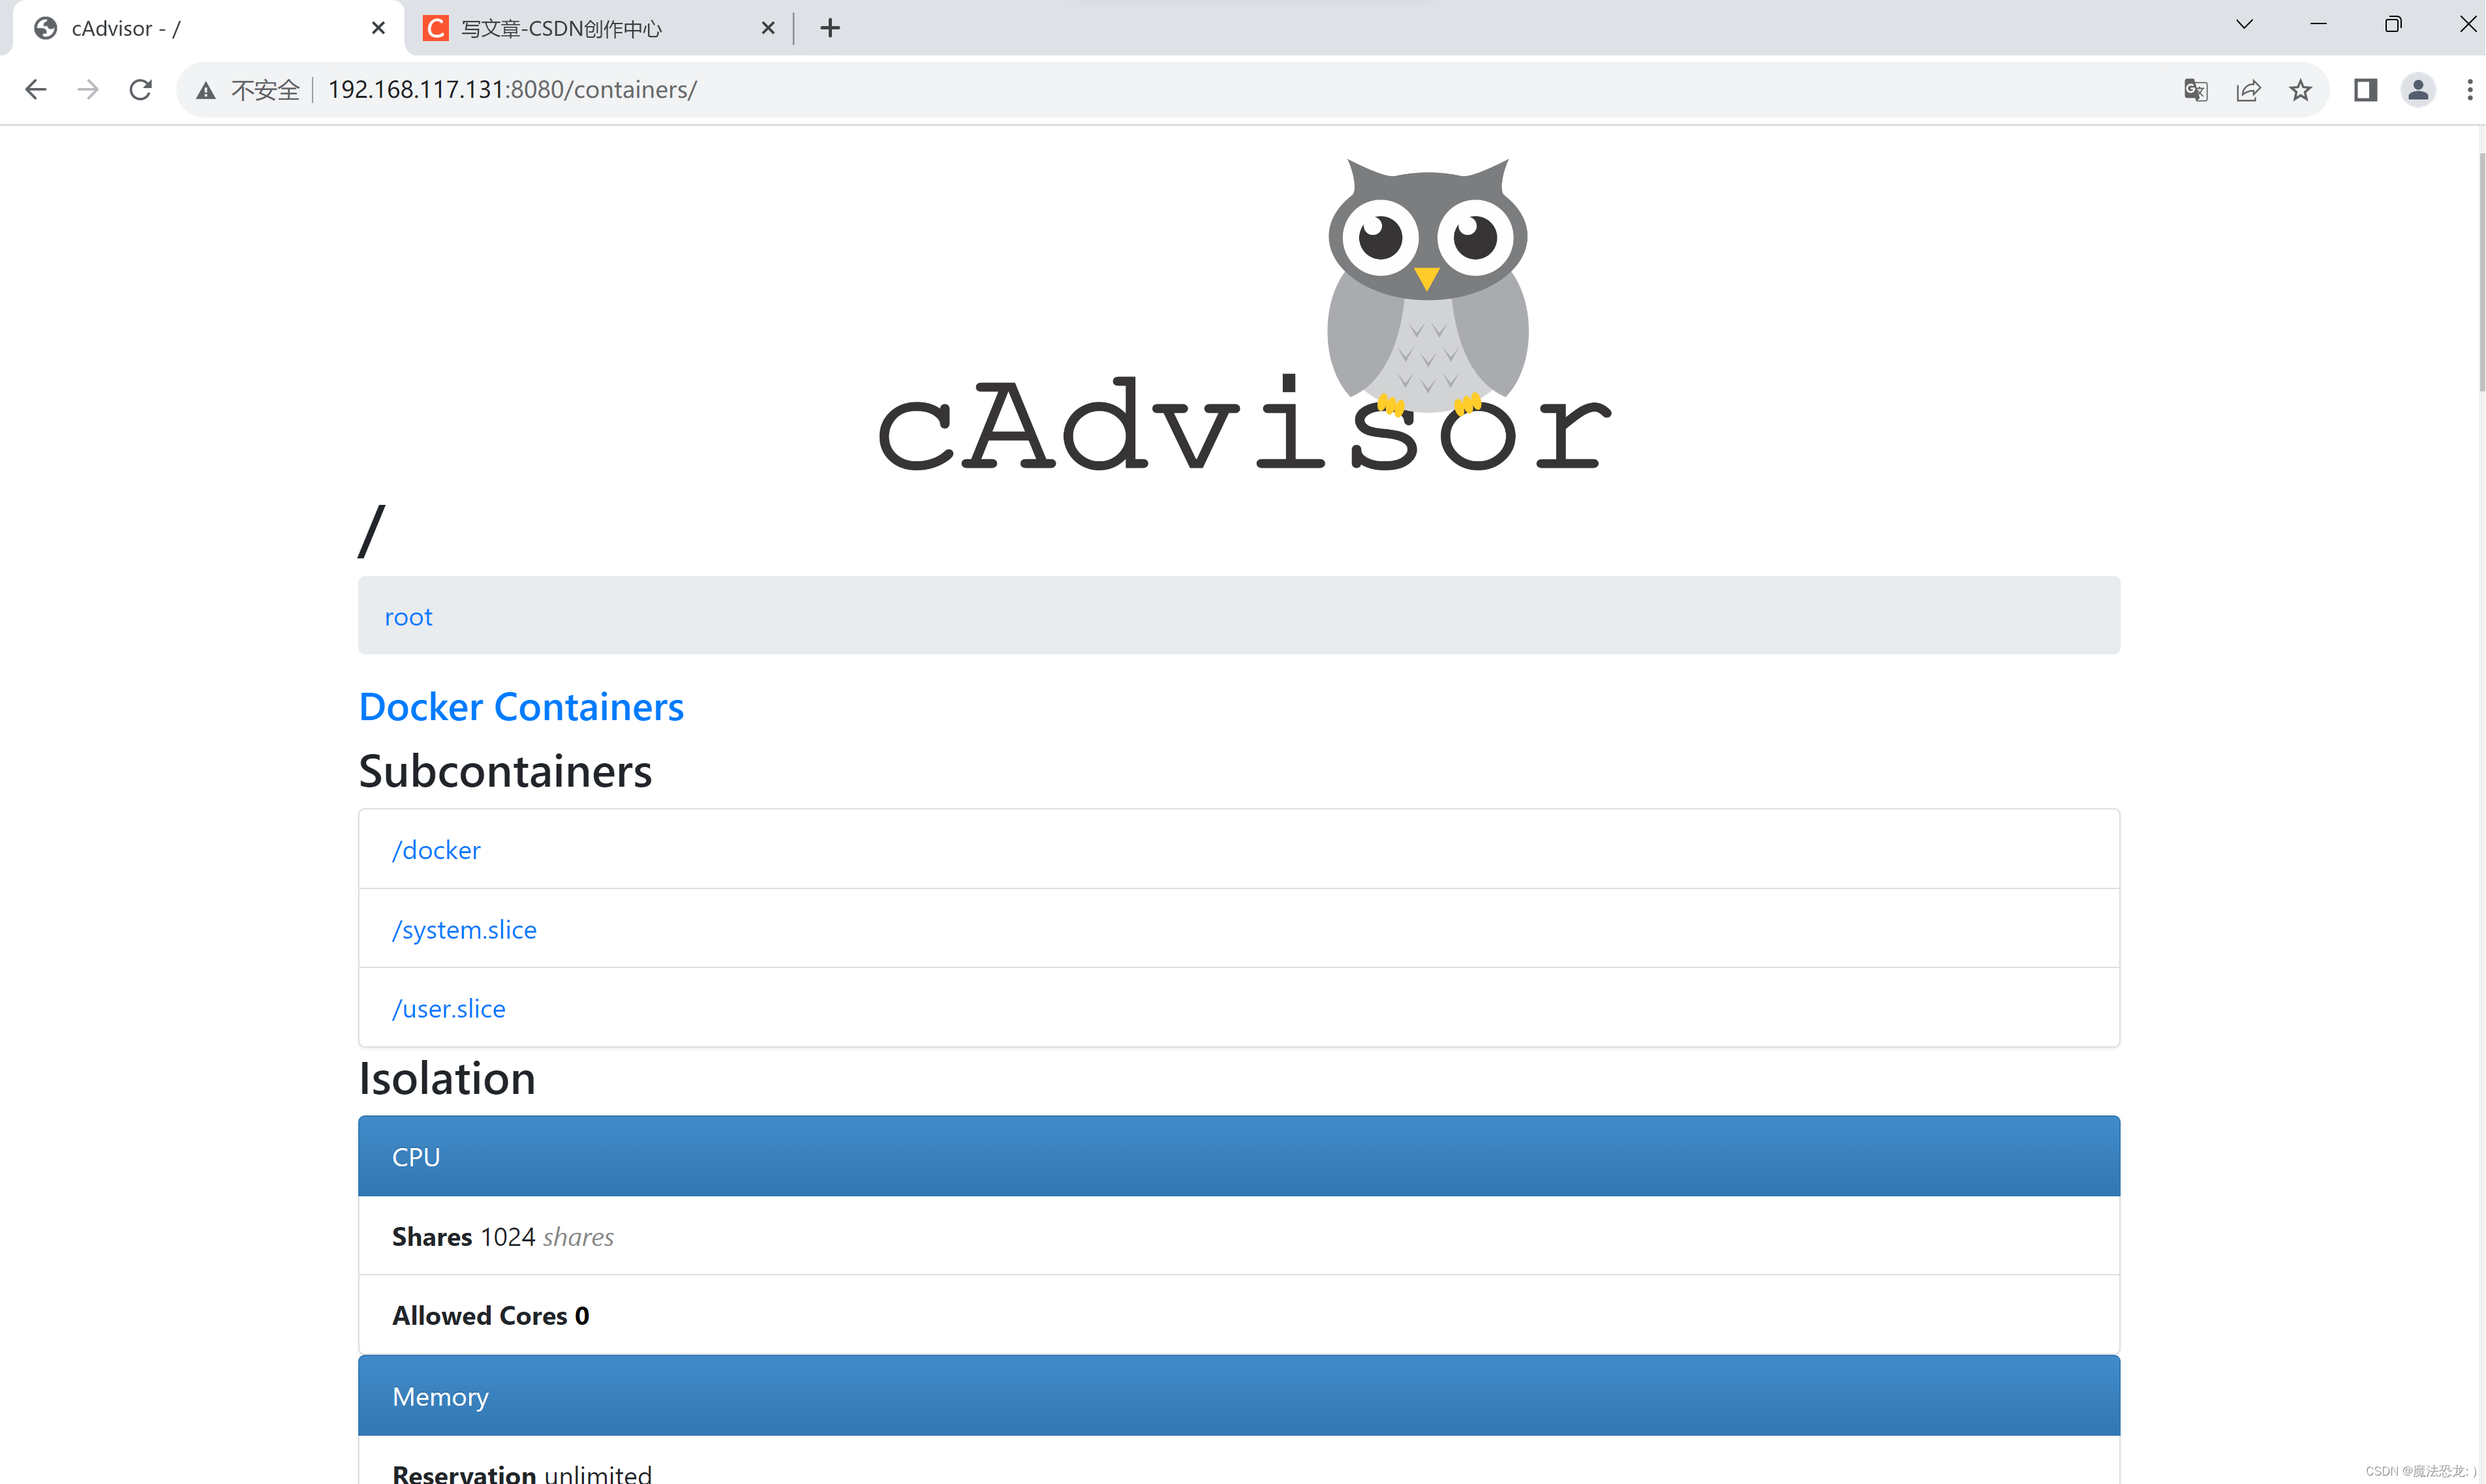Toggle the browser side panel icon

point(2365,90)
